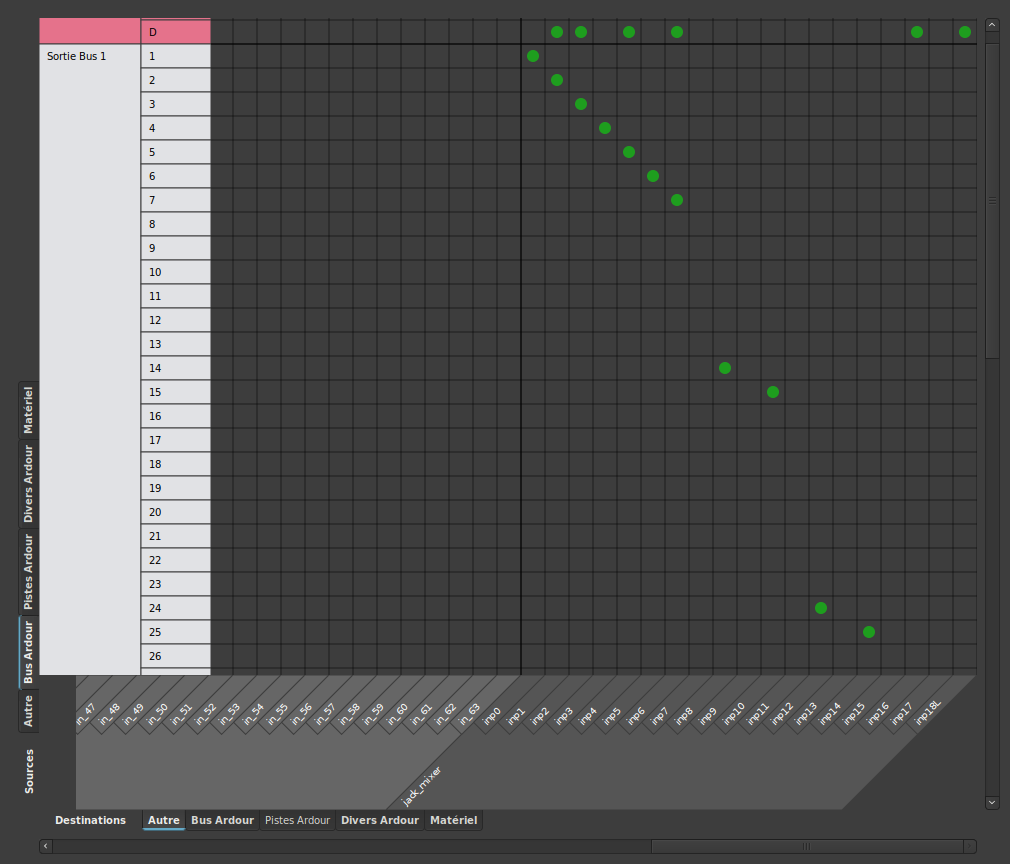
Task: Click the vertical scrollbar up arrow
Action: [x=992, y=25]
